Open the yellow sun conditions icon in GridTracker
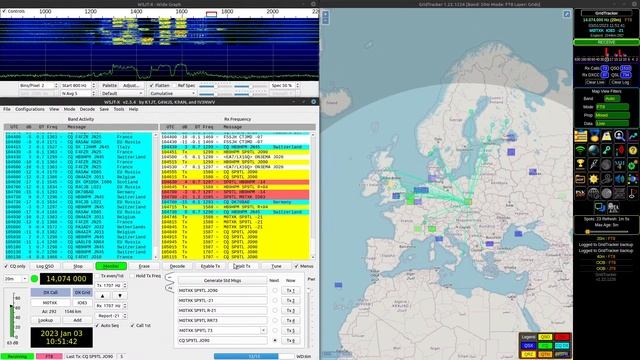 click(593, 179)
